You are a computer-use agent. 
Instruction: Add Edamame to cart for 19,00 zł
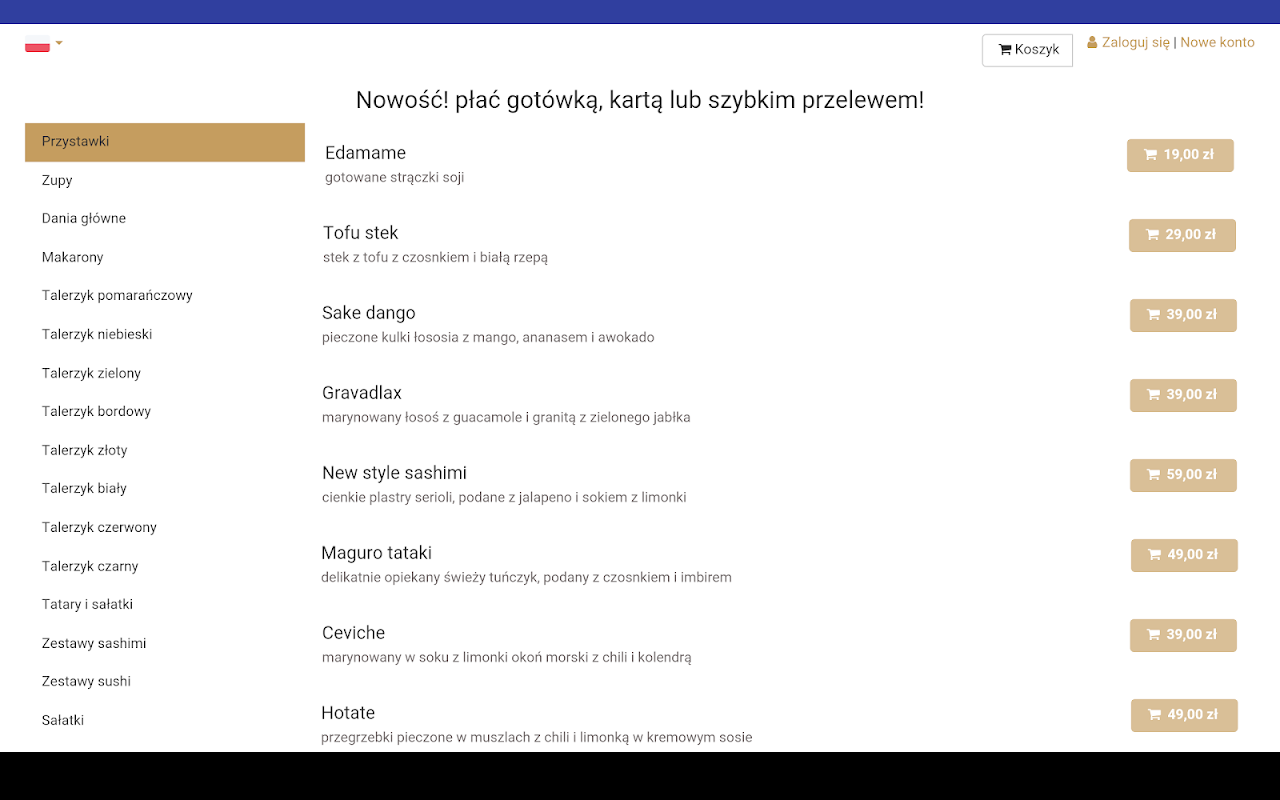(x=1180, y=155)
